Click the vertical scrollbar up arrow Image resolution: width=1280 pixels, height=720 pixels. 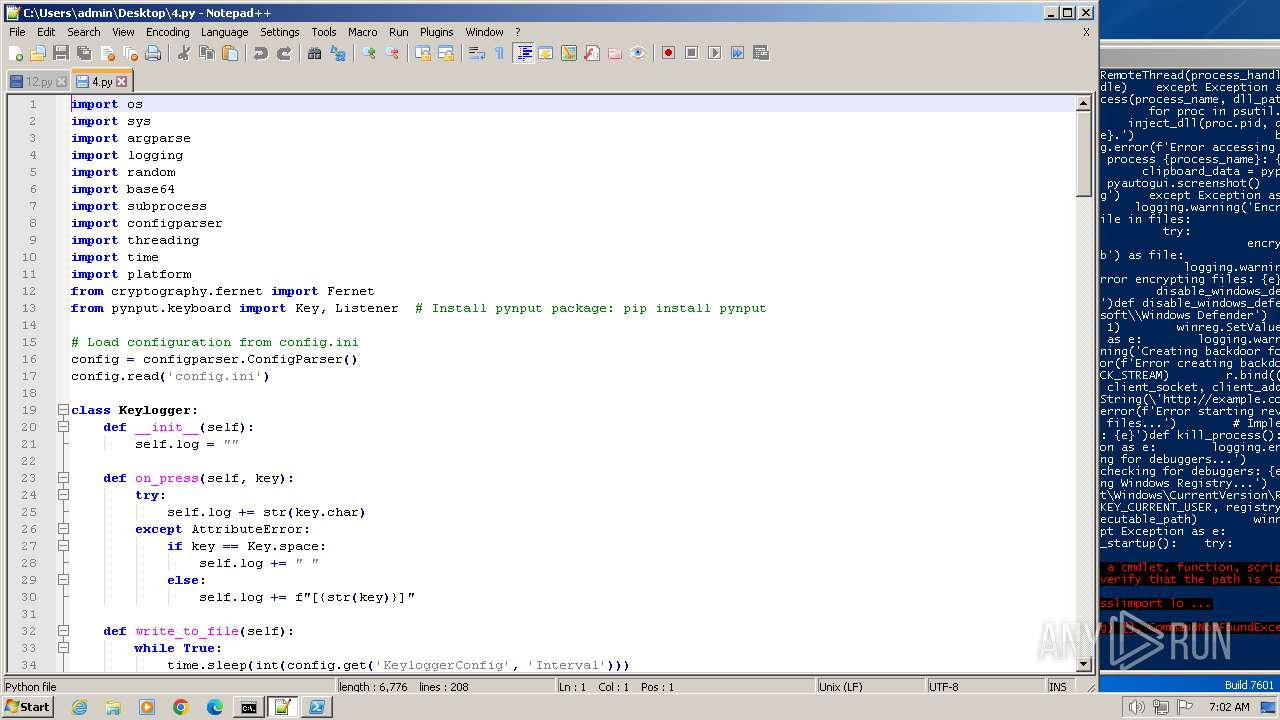tap(1083, 103)
